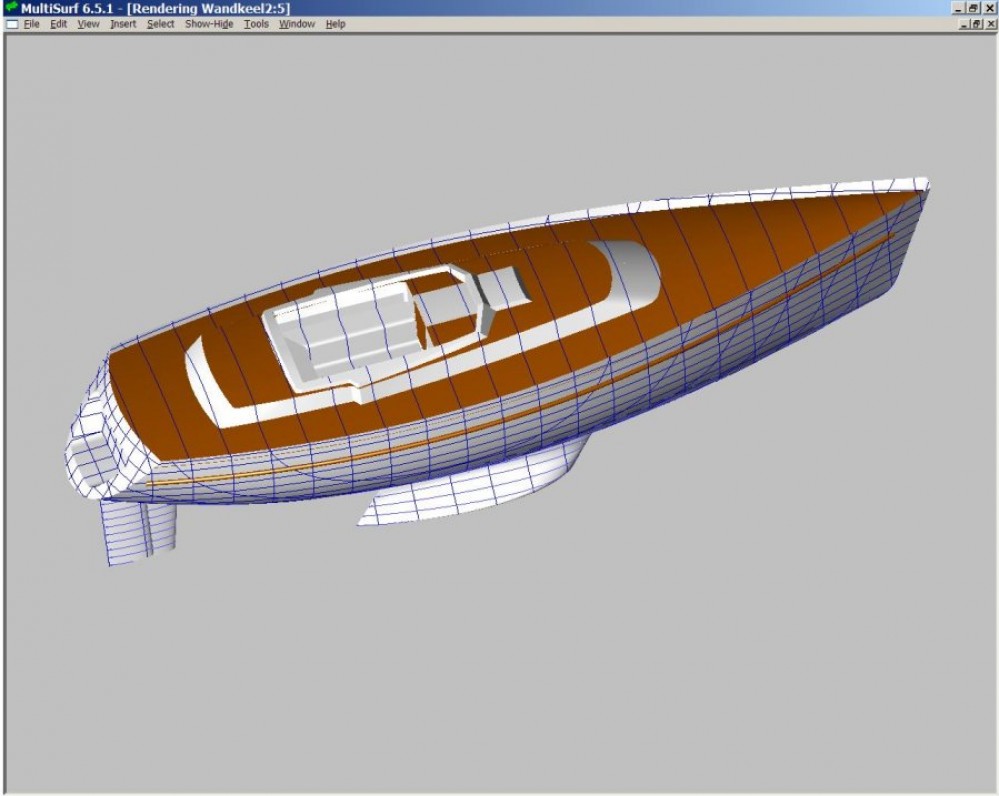Open the Help menu
Image resolution: width=999 pixels, height=796 pixels.
[x=335, y=24]
